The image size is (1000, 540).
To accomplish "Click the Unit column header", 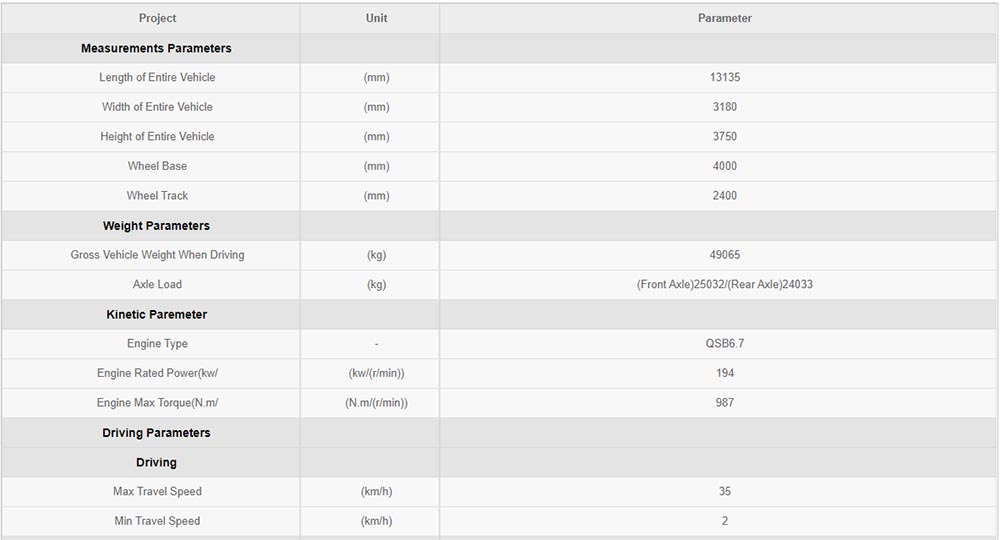I will [x=376, y=18].
